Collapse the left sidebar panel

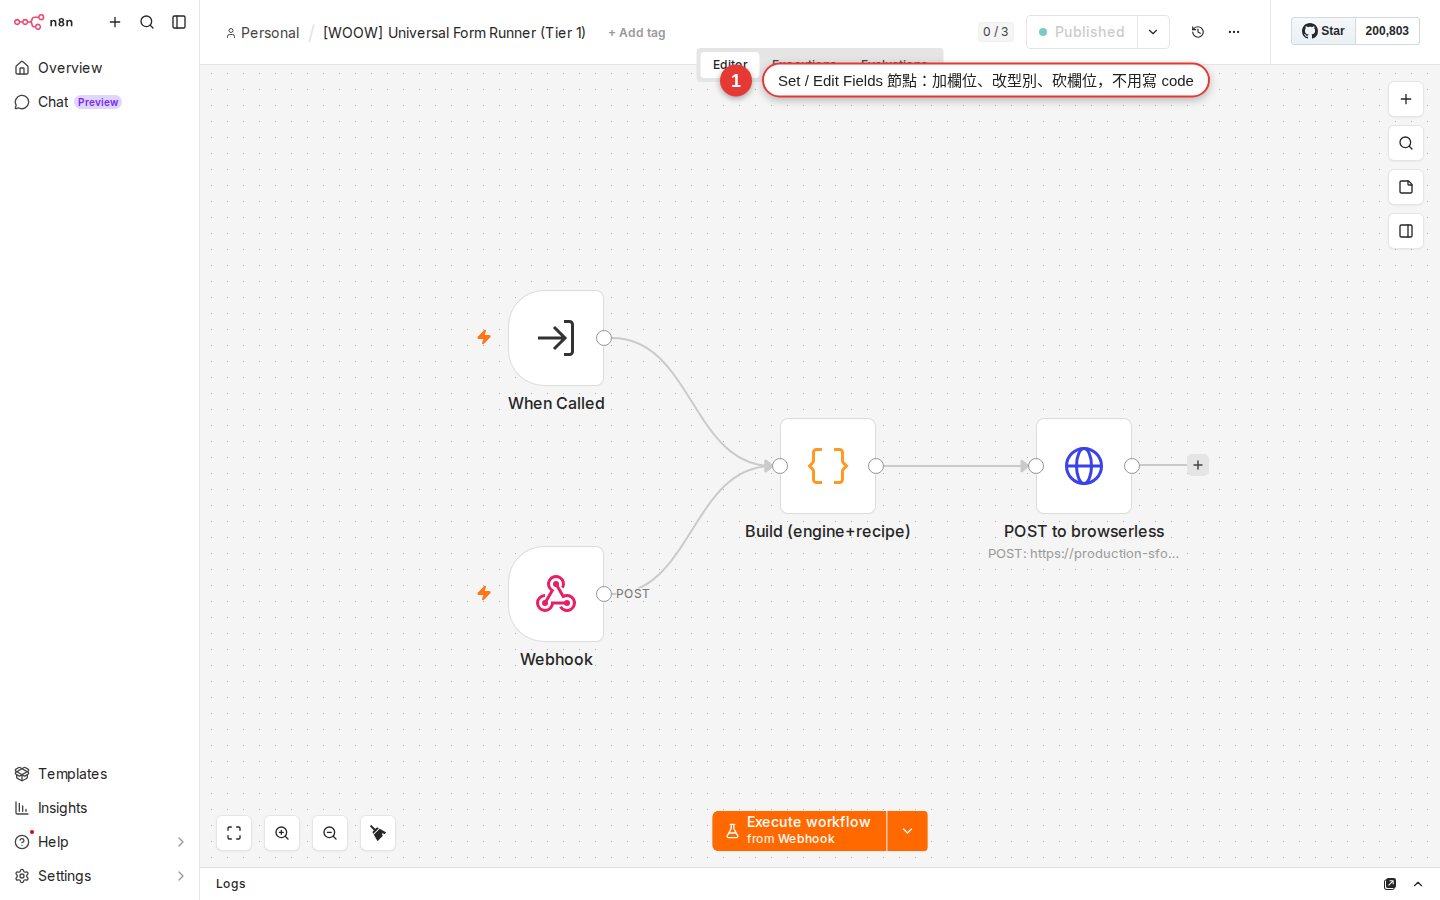click(x=179, y=22)
